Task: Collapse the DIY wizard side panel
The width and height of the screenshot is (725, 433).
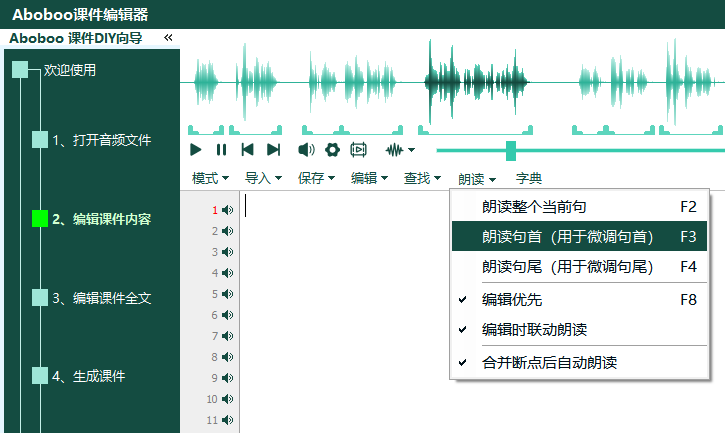Action: pos(168,38)
